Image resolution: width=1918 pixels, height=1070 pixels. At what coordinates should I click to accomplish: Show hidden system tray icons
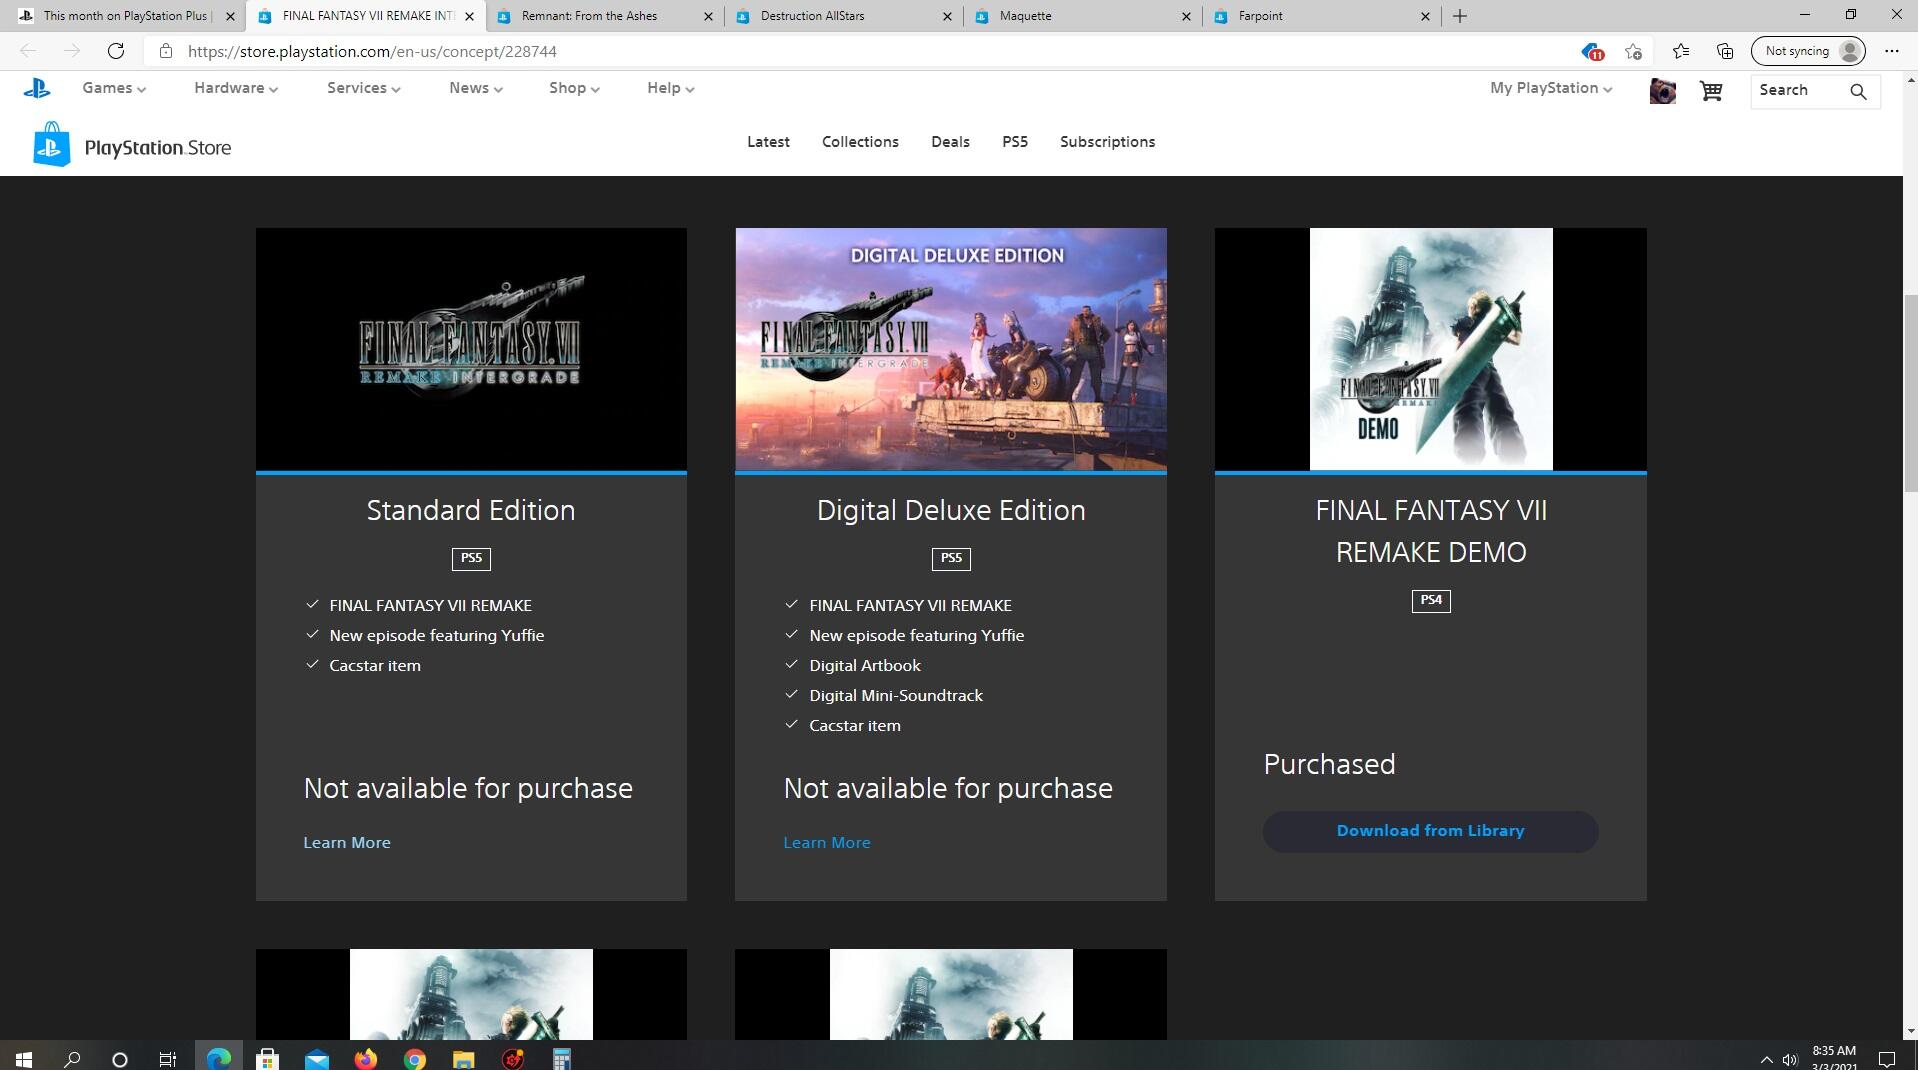pos(1766,1060)
